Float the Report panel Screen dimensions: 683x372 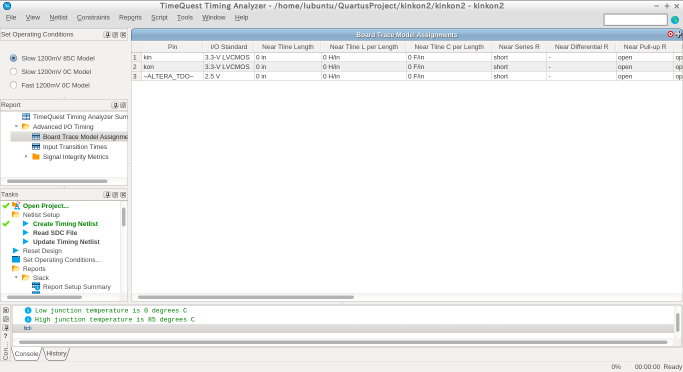(123, 105)
